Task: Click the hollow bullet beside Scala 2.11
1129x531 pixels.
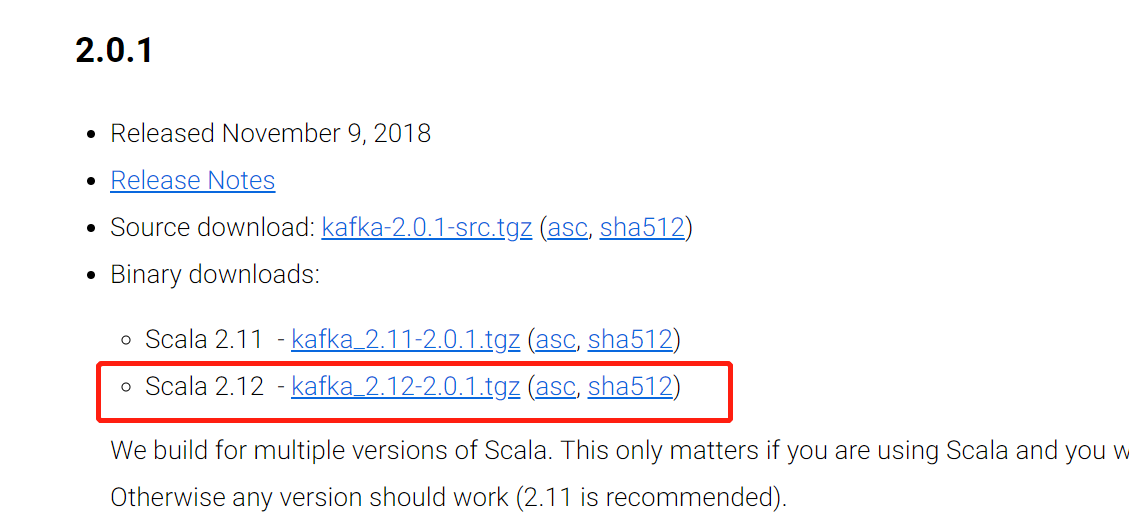Action: (x=126, y=339)
